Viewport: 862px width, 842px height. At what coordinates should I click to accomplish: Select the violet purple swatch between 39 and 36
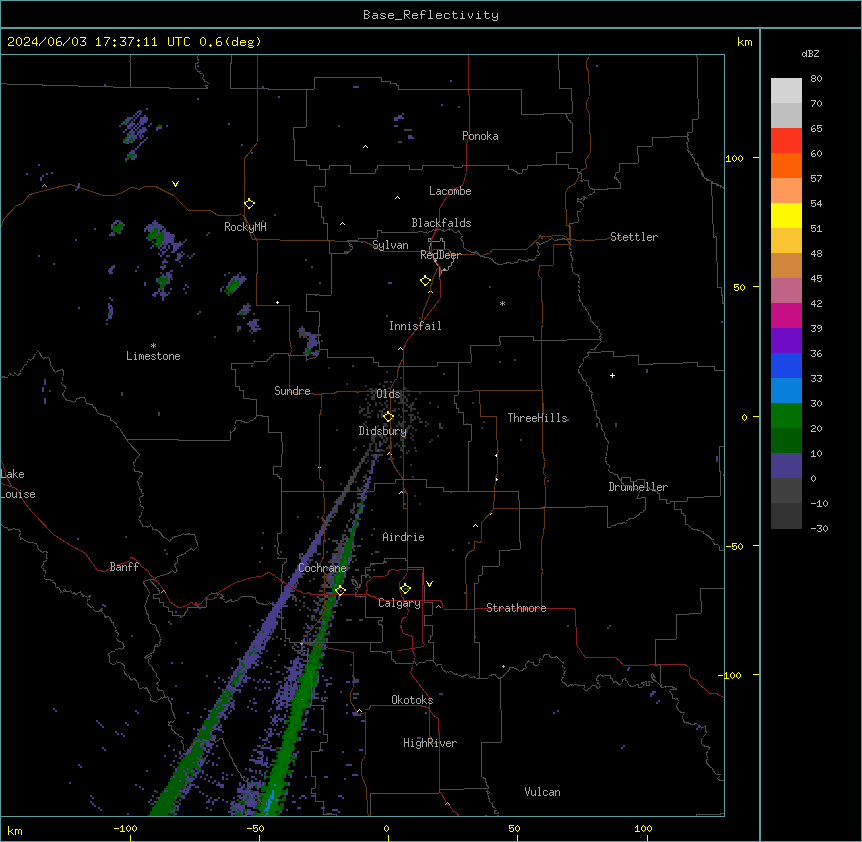coord(786,341)
